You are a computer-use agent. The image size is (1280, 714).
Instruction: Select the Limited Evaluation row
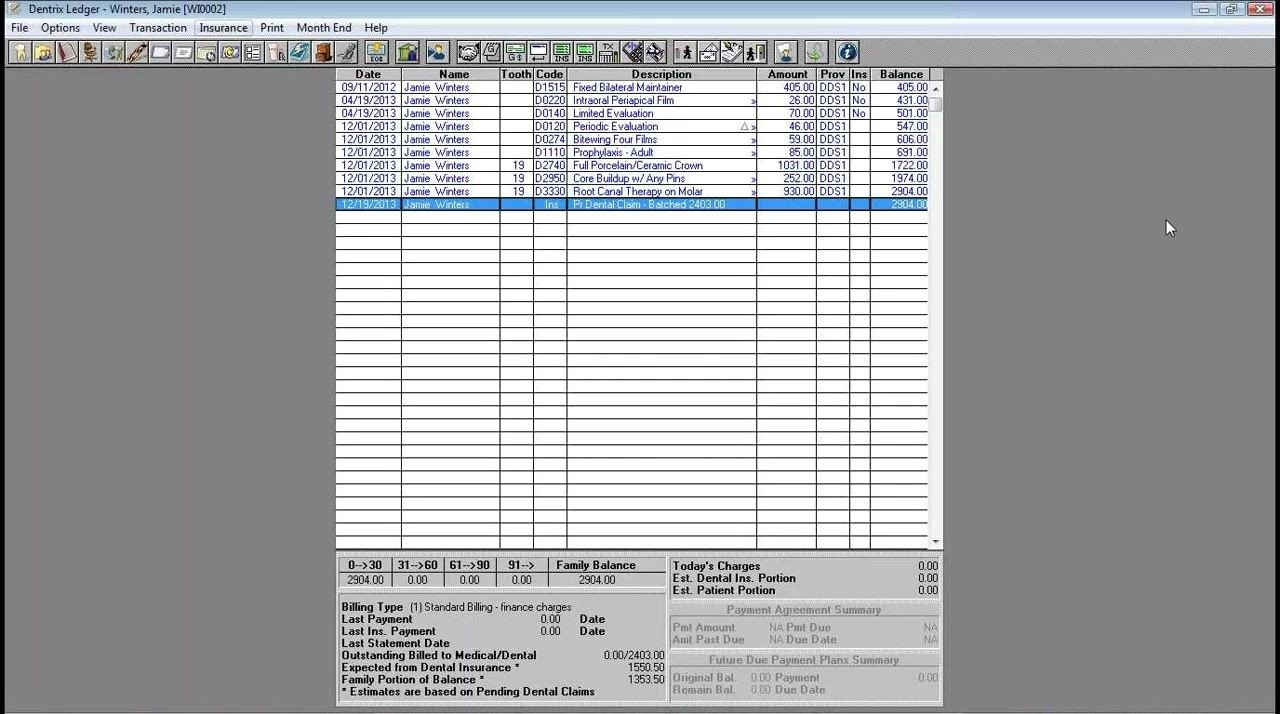click(632, 113)
